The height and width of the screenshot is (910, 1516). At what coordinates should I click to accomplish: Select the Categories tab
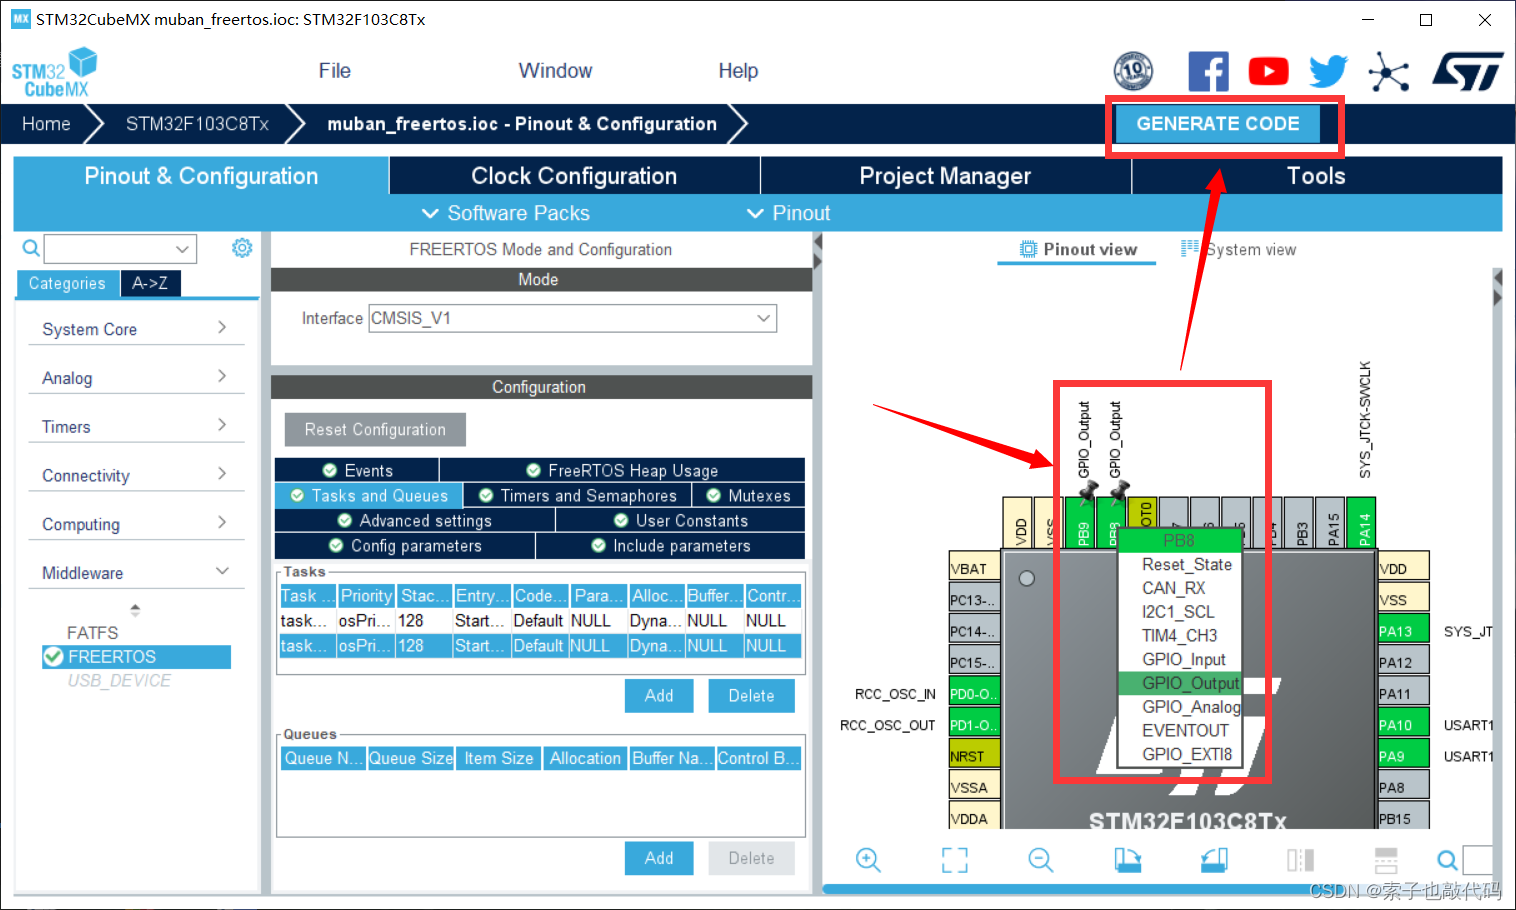67,284
